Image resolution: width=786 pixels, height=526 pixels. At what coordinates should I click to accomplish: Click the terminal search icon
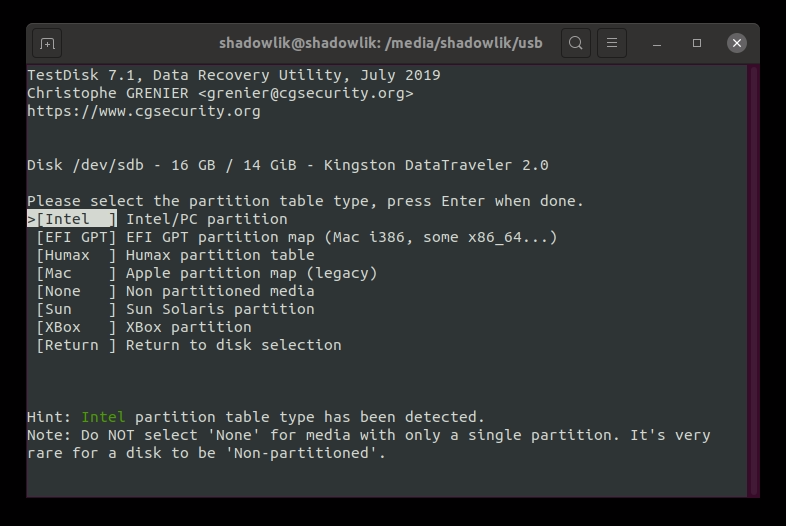[576, 43]
